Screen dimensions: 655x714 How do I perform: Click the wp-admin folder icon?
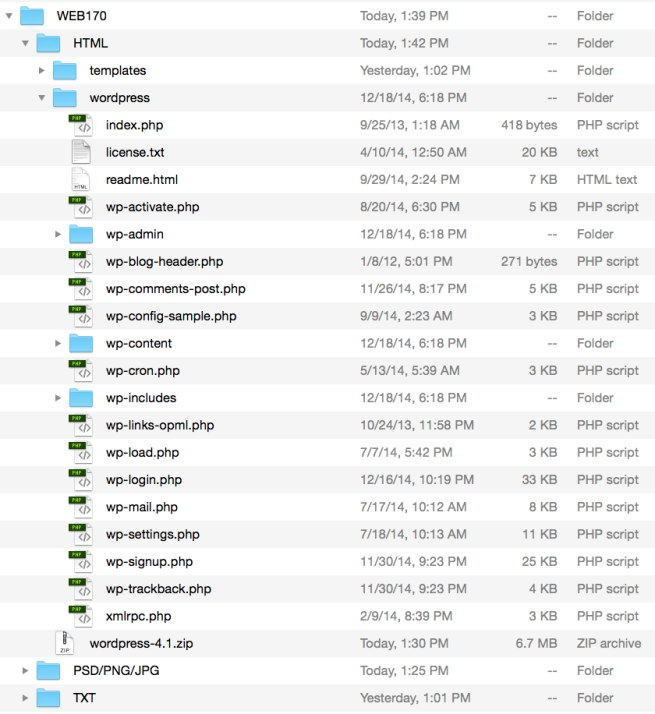pyautogui.click(x=81, y=234)
